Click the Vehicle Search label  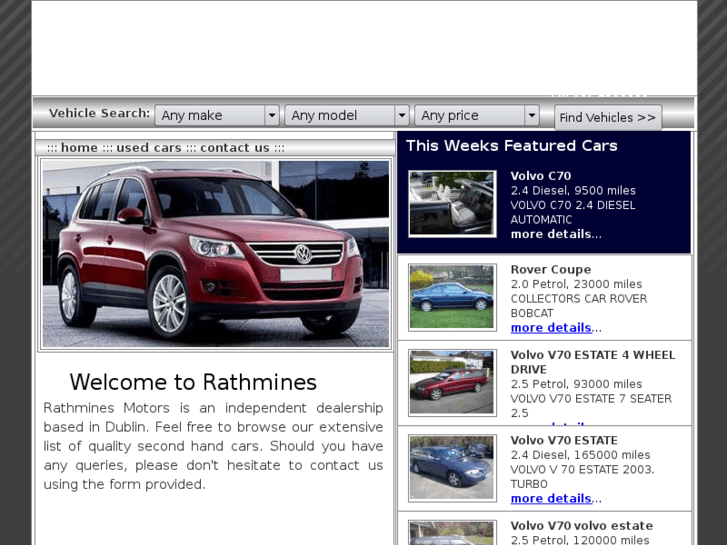(99, 113)
